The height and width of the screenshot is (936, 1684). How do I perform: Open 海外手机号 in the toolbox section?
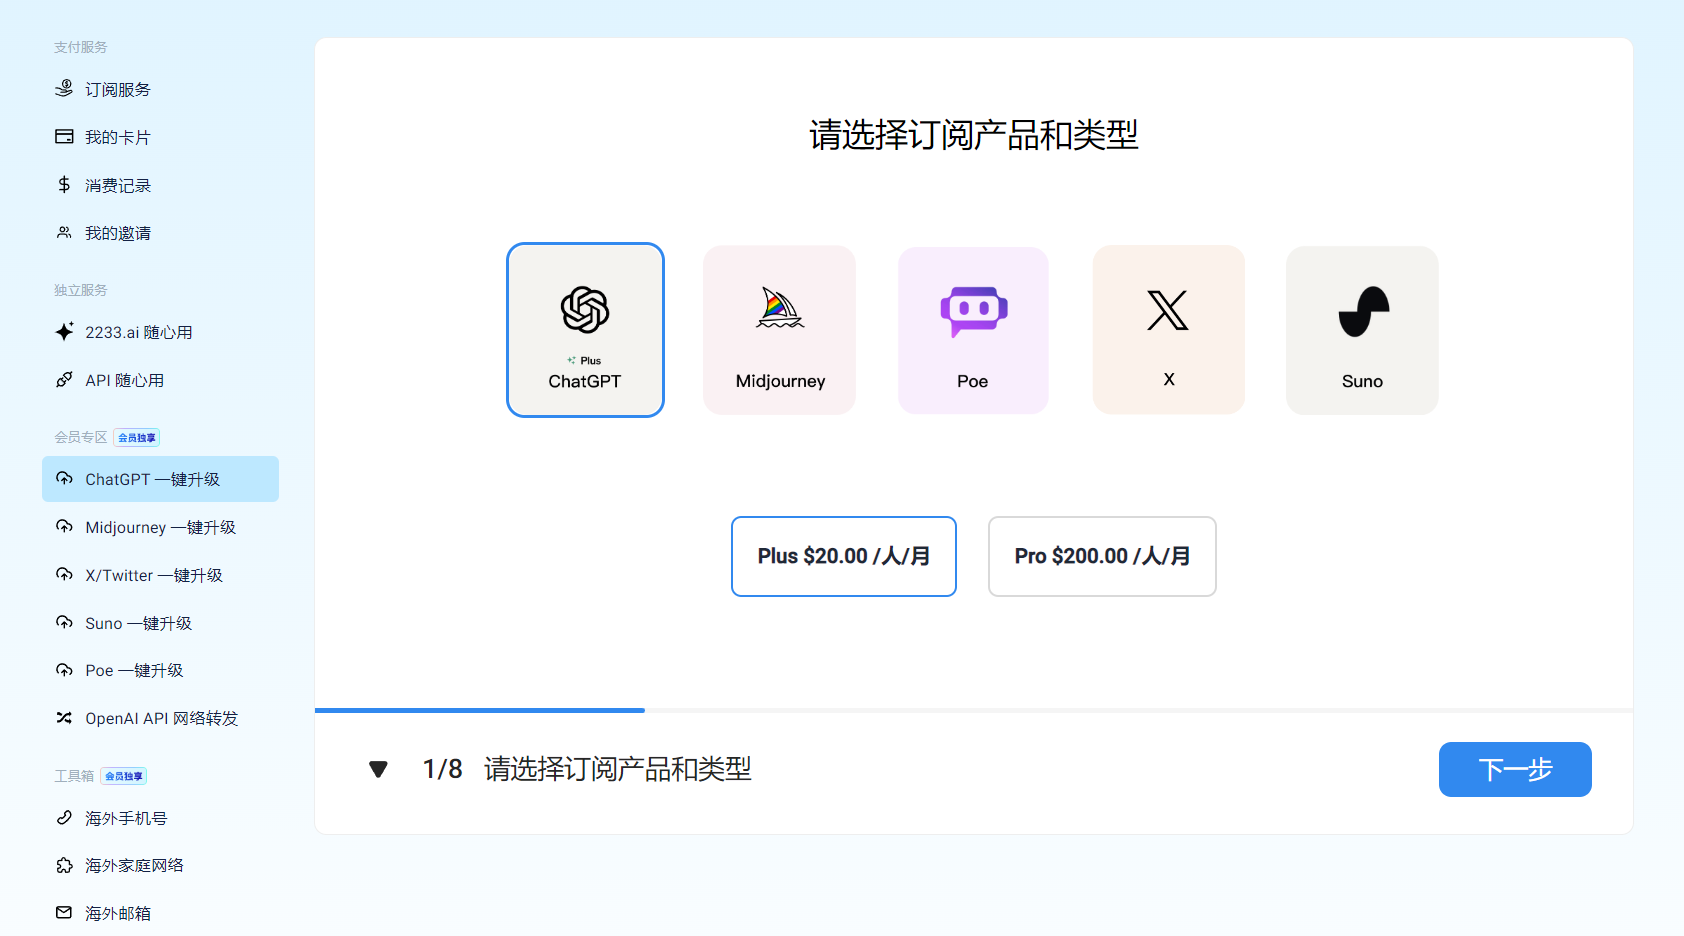click(126, 818)
